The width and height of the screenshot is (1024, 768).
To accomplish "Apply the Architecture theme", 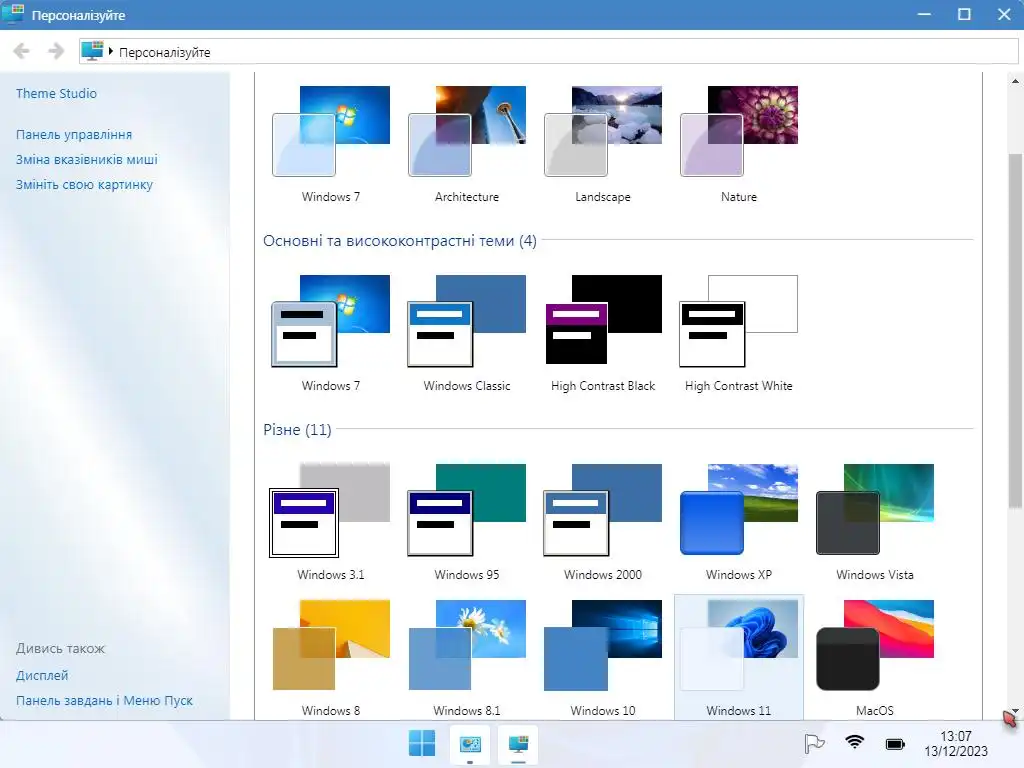I will click(x=467, y=131).
